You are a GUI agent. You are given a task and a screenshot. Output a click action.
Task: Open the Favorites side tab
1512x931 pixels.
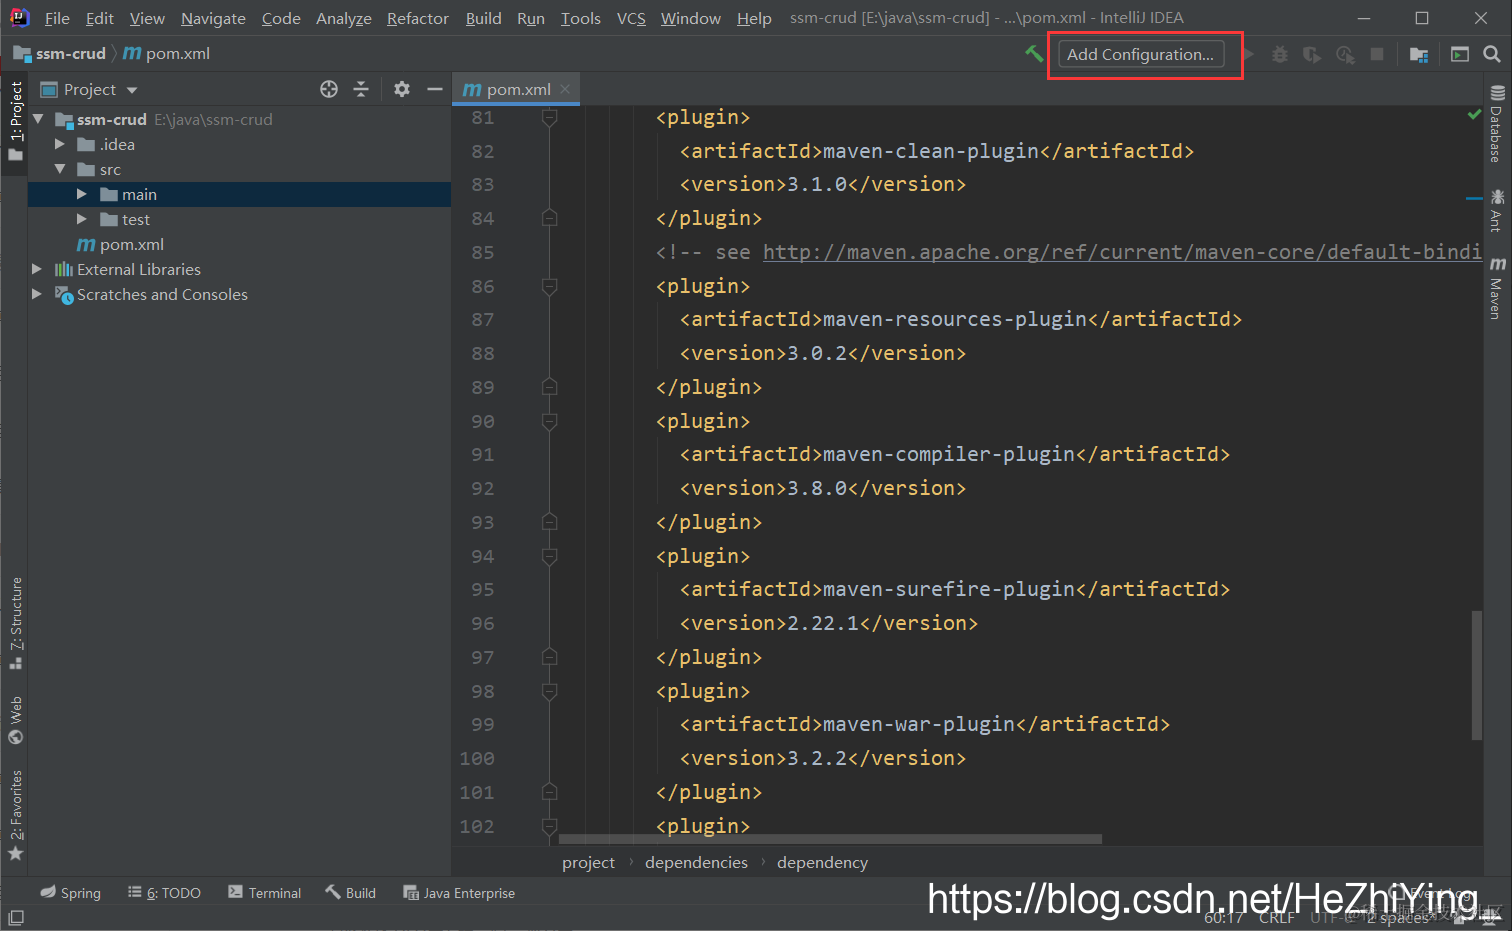click(x=15, y=815)
